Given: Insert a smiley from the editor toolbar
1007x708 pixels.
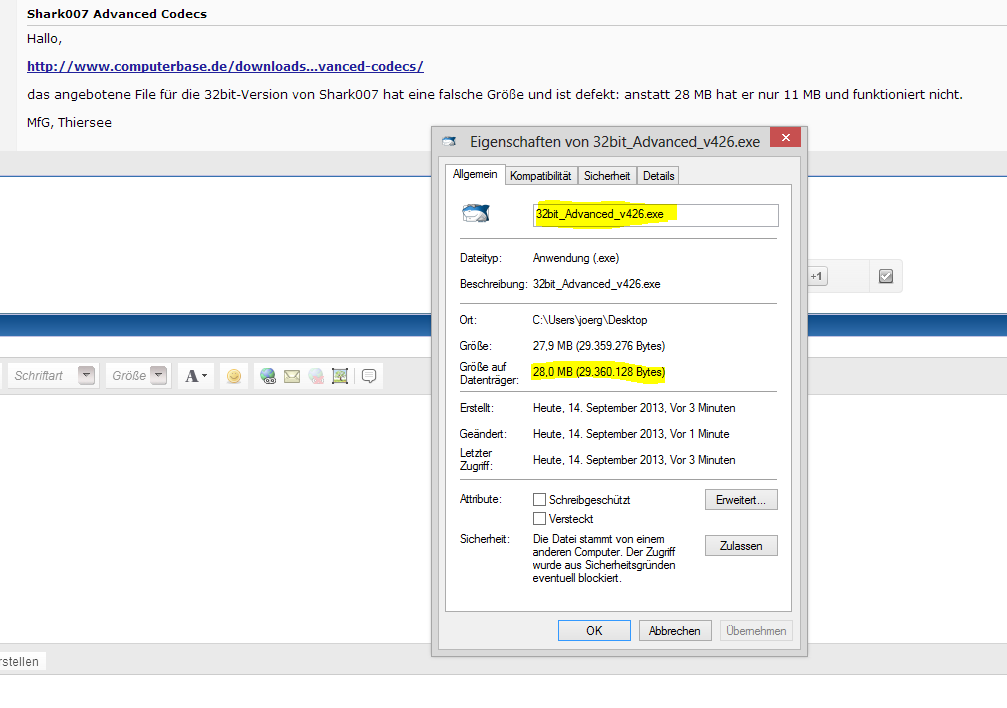Looking at the screenshot, I should click(234, 376).
